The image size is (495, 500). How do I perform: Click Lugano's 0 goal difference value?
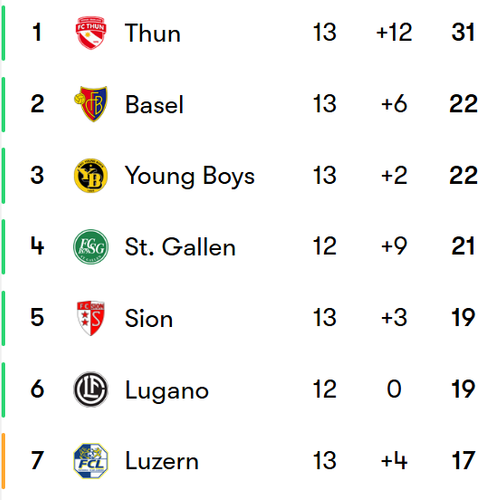[x=394, y=389]
